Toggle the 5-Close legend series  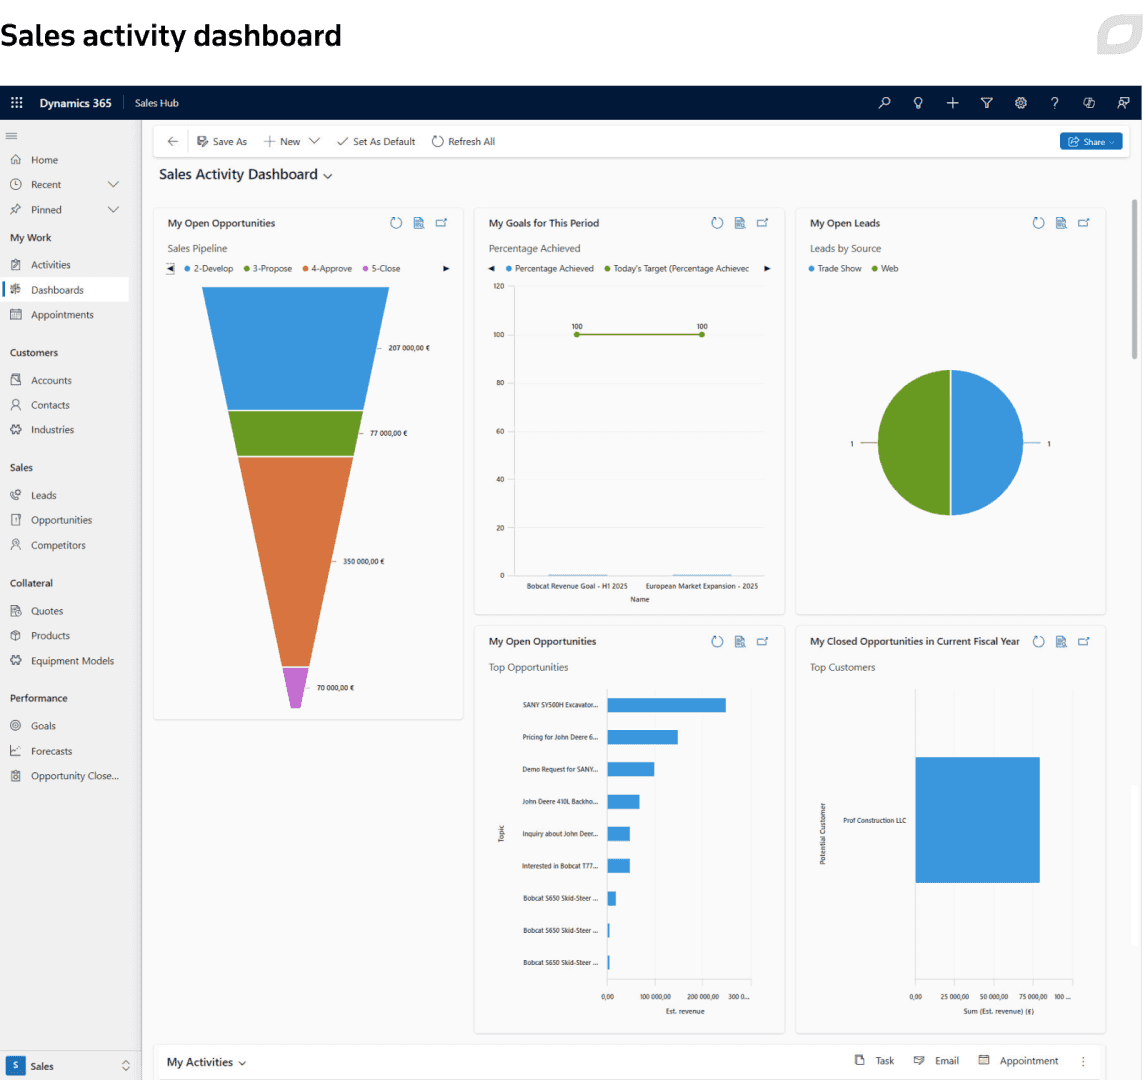coord(381,269)
